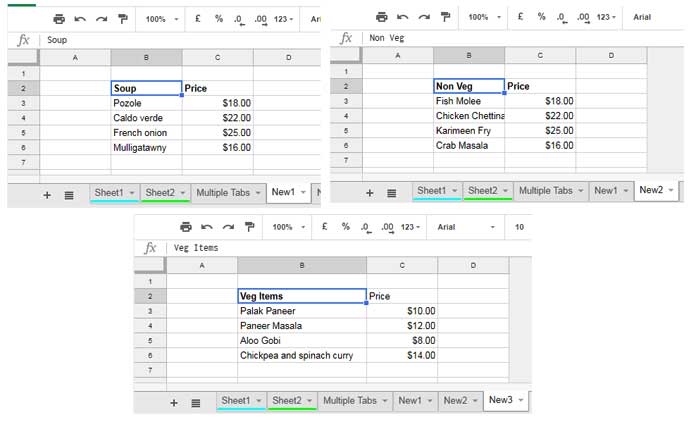696x434 pixels.
Task: Select the French onion cell
Action: tap(146, 133)
